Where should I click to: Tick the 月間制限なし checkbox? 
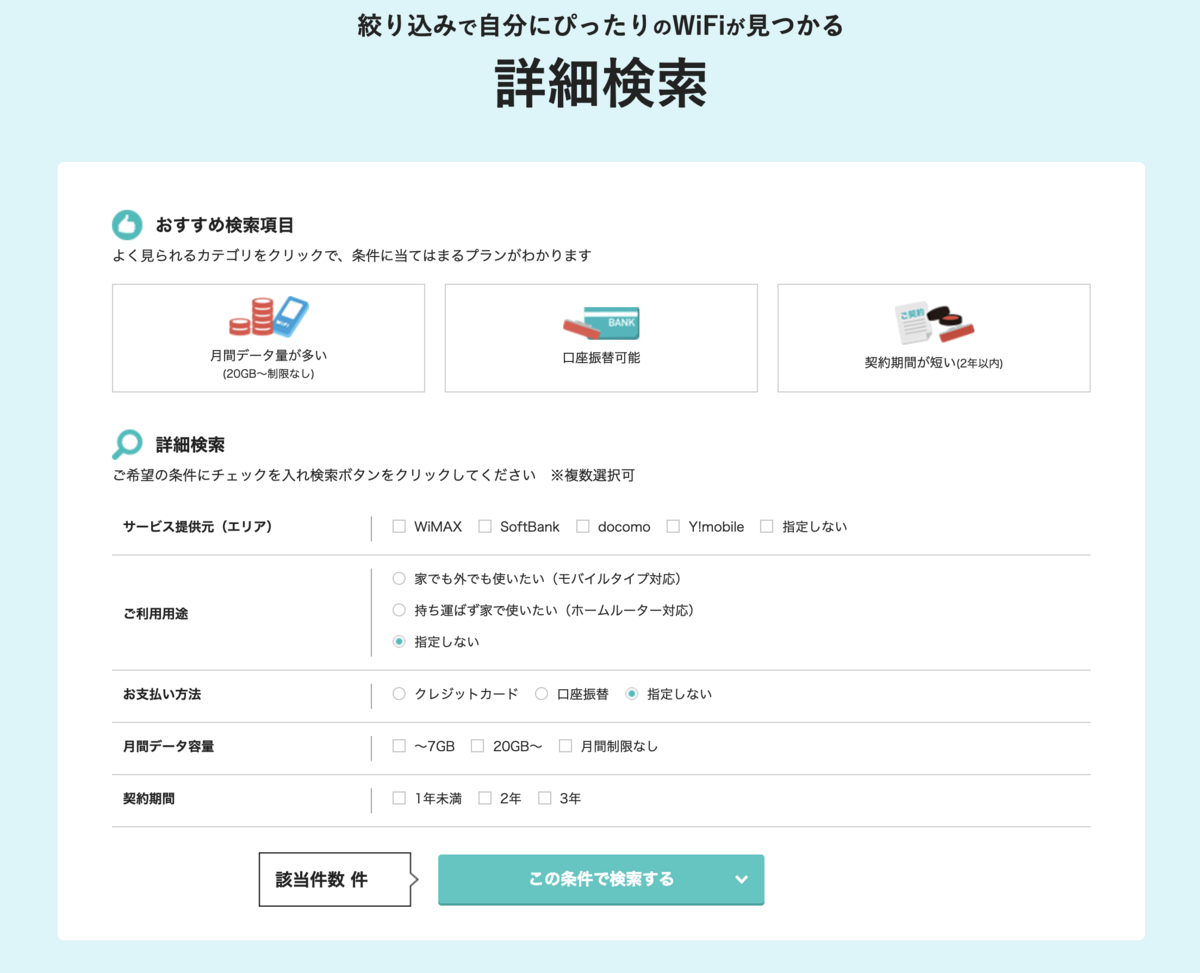565,746
